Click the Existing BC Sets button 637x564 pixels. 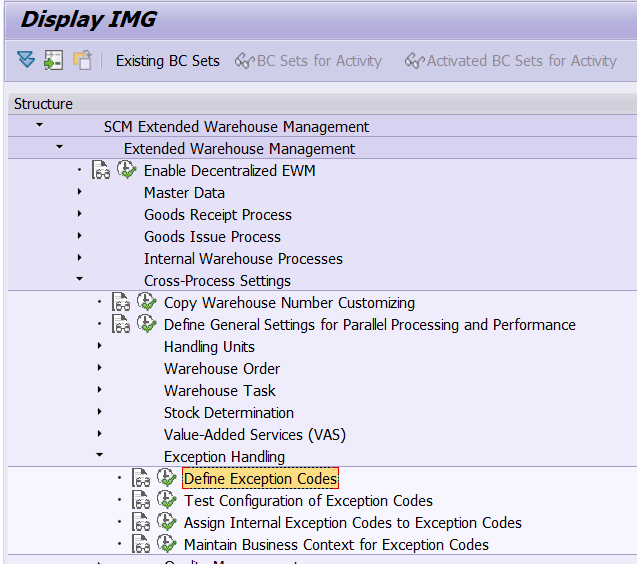pyautogui.click(x=167, y=61)
